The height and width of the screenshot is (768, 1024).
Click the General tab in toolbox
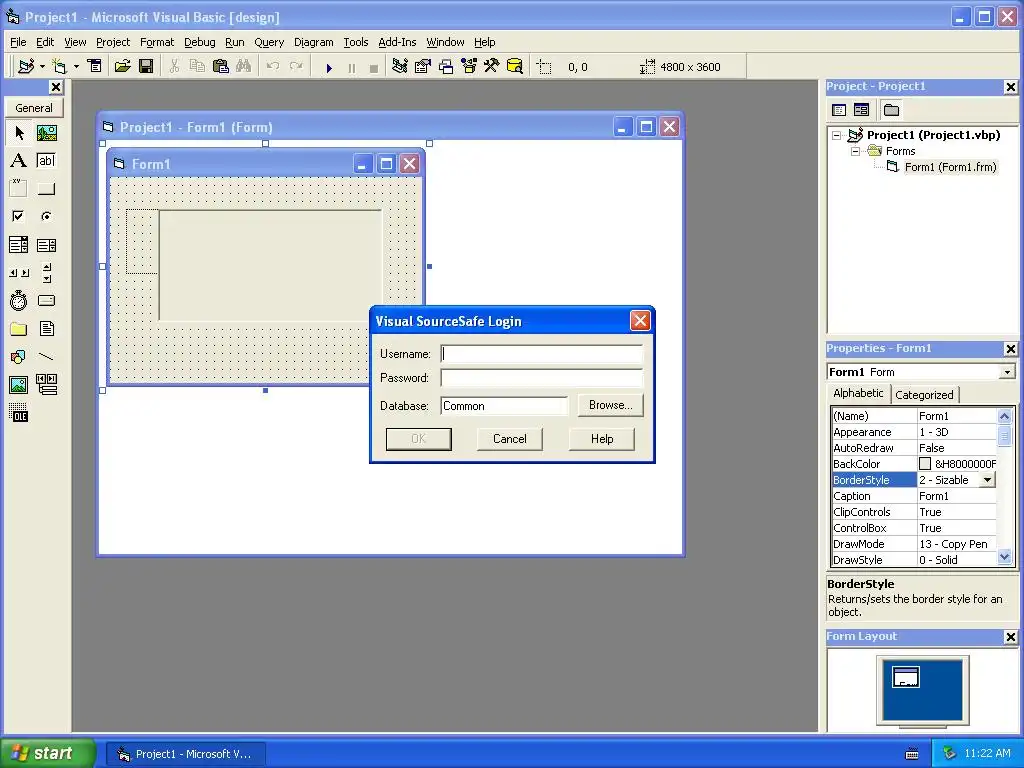coord(34,108)
